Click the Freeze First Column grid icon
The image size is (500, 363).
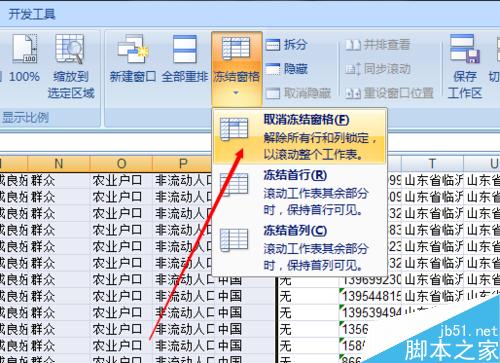(234, 240)
